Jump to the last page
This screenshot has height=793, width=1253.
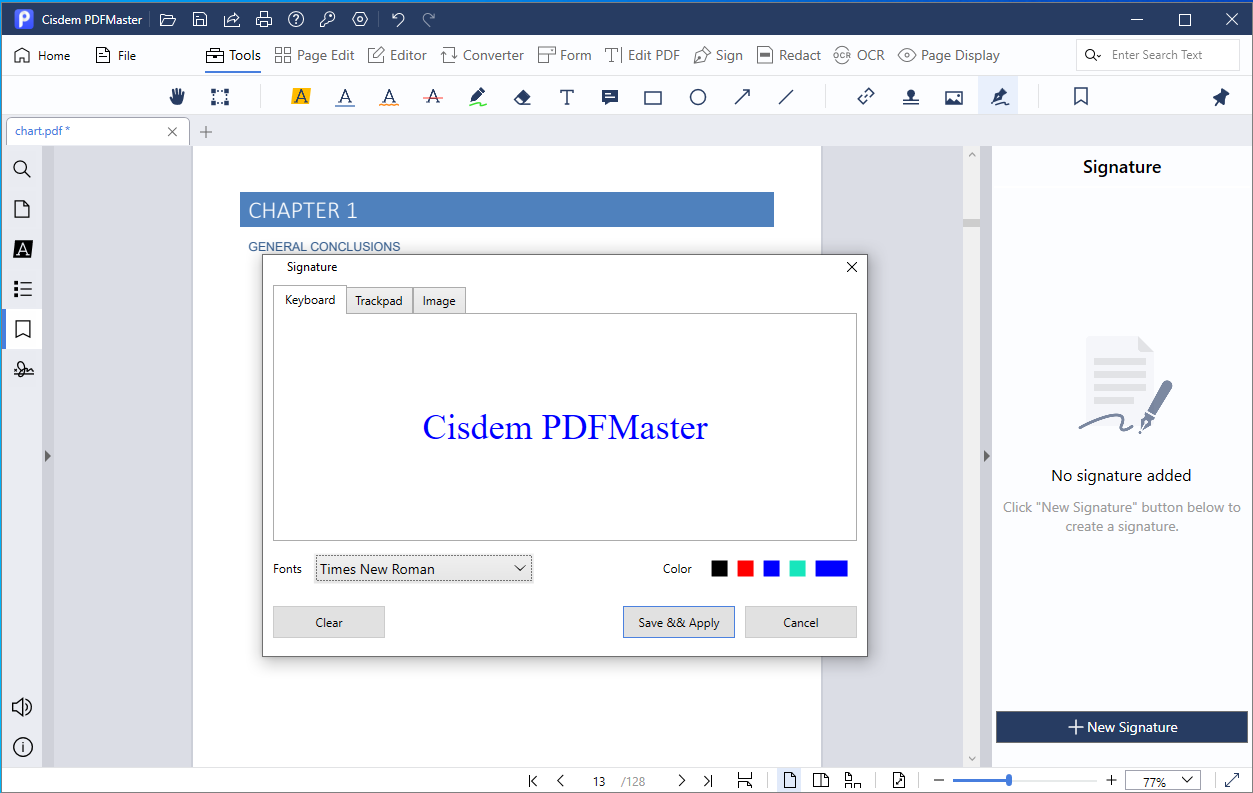coord(708,781)
